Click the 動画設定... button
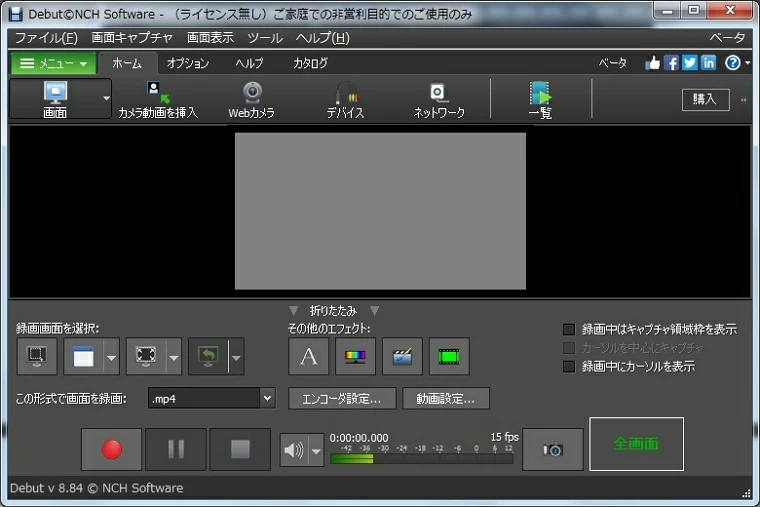Viewport: 760px width, 507px height. pyautogui.click(x=446, y=398)
